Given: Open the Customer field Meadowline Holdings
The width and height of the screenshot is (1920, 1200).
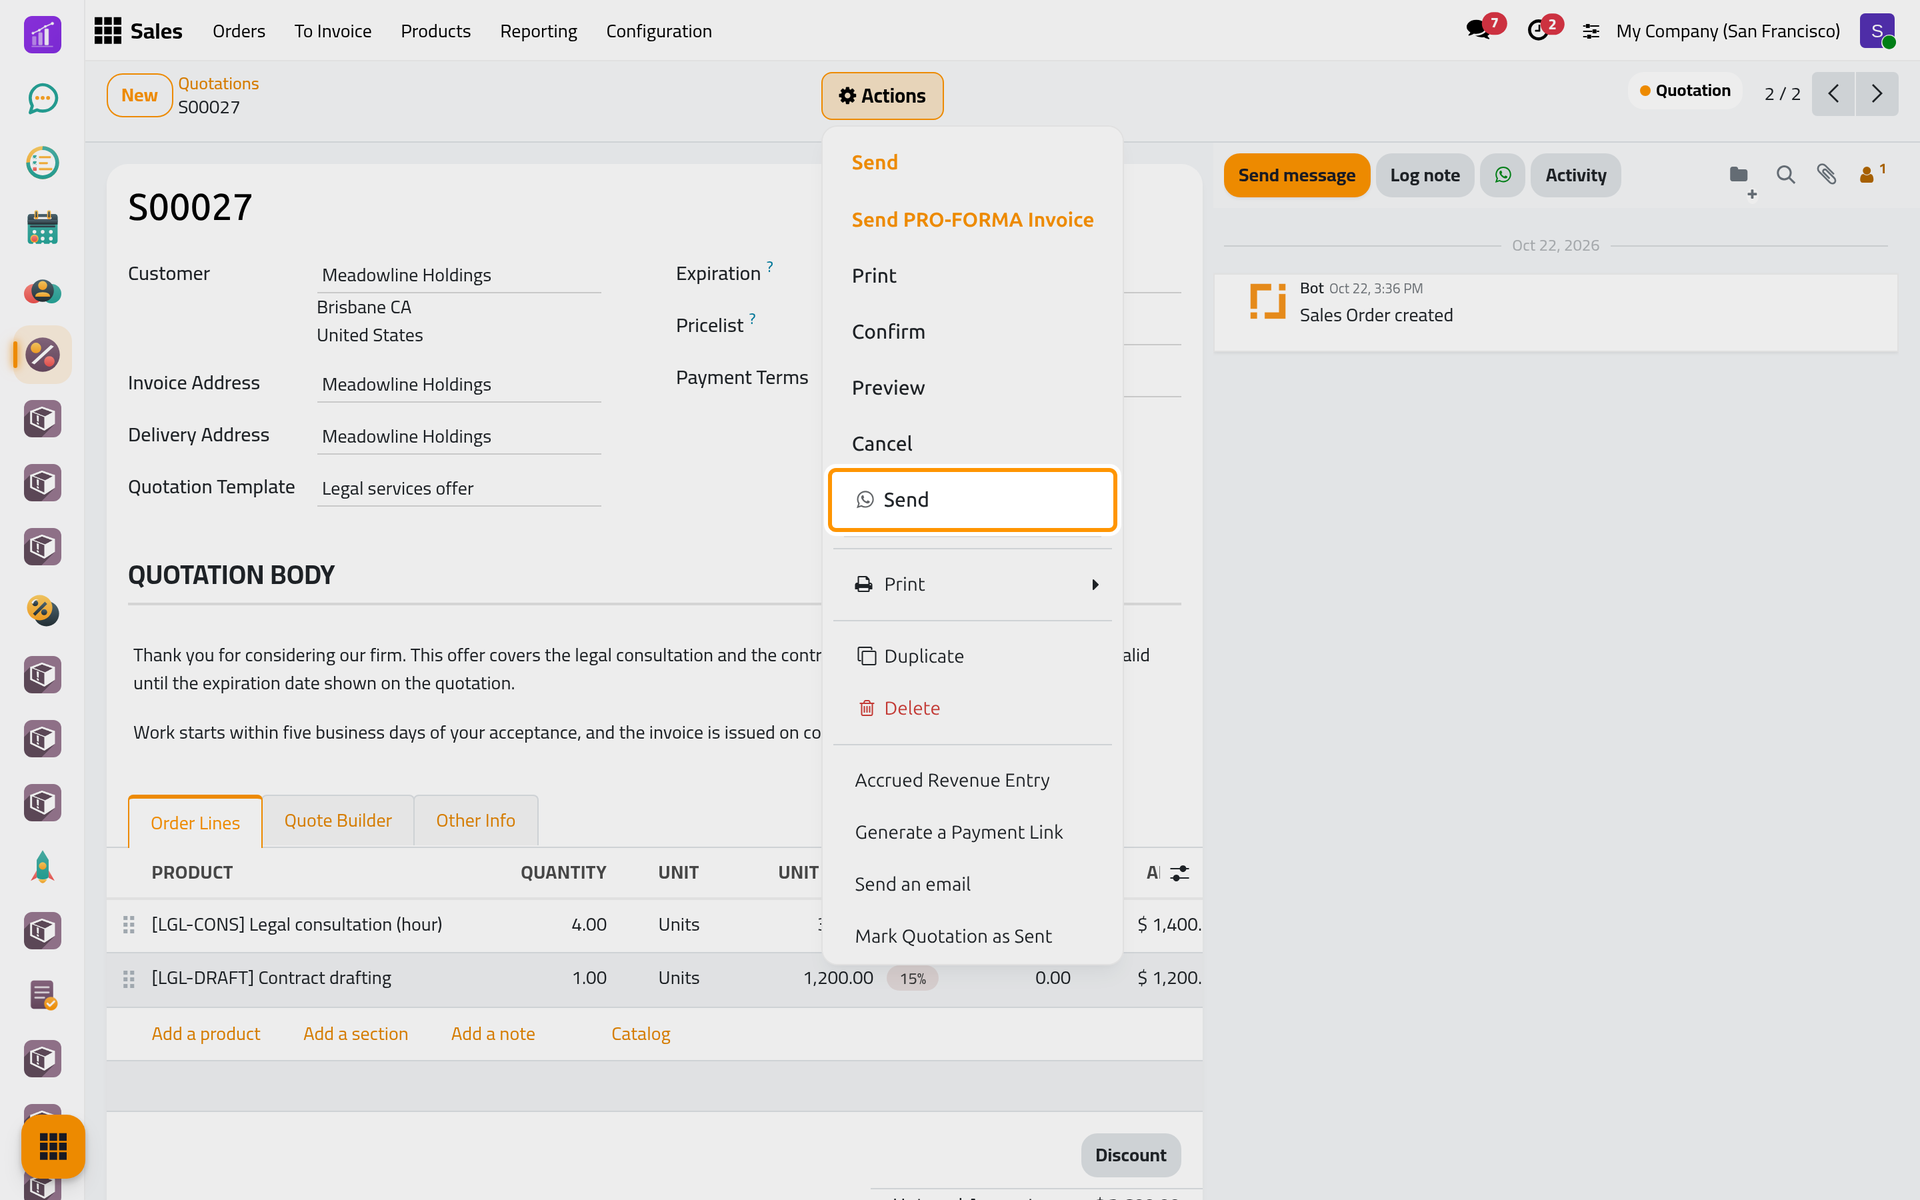Looking at the screenshot, I should [x=459, y=275].
